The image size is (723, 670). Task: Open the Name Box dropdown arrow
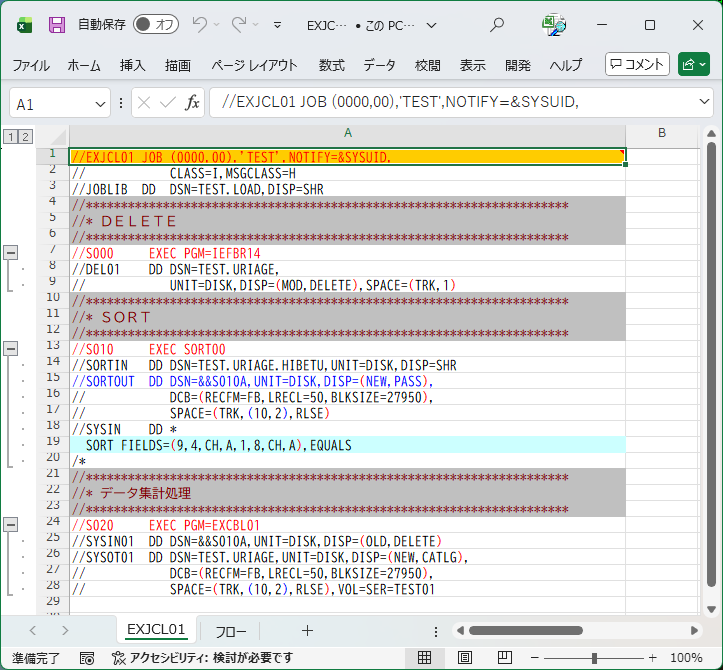coord(101,104)
